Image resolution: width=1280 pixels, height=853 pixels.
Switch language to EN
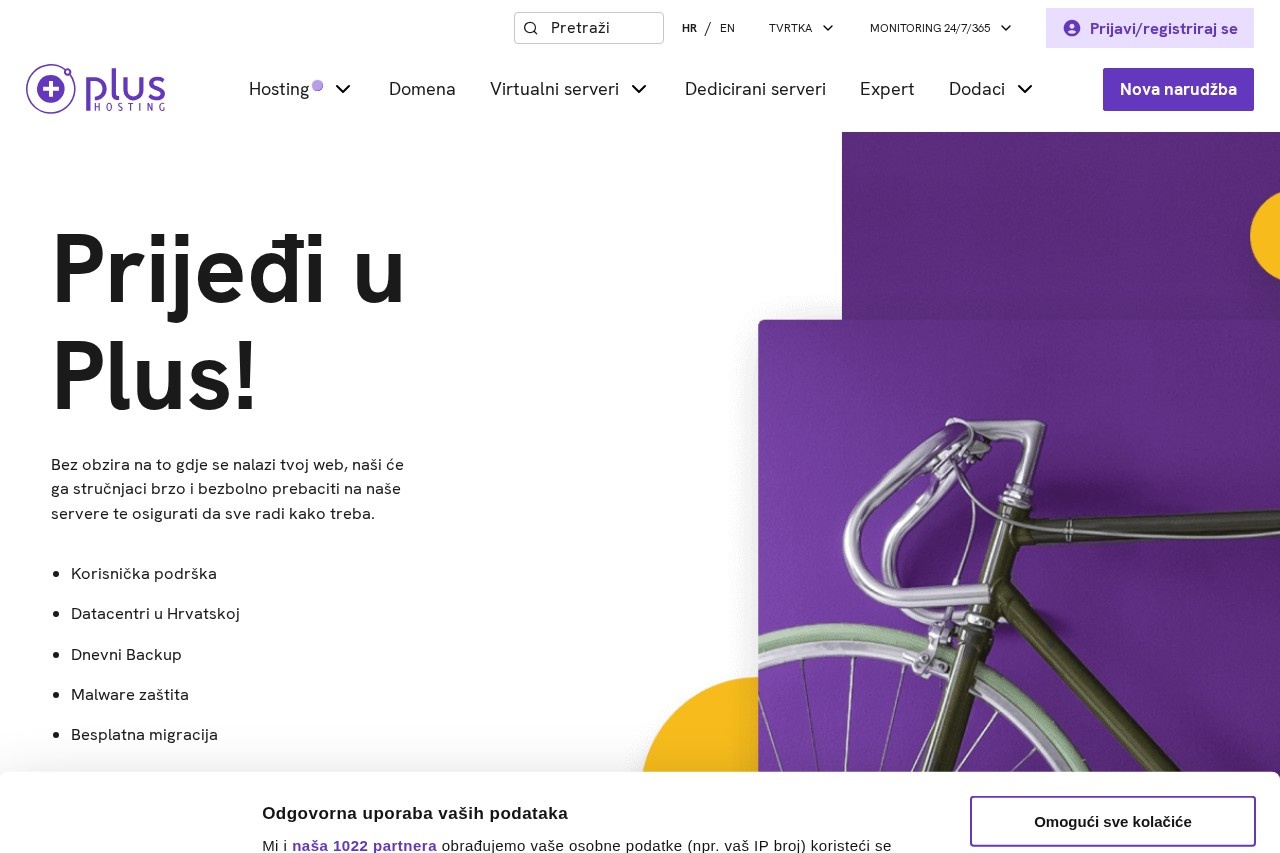[x=727, y=28]
